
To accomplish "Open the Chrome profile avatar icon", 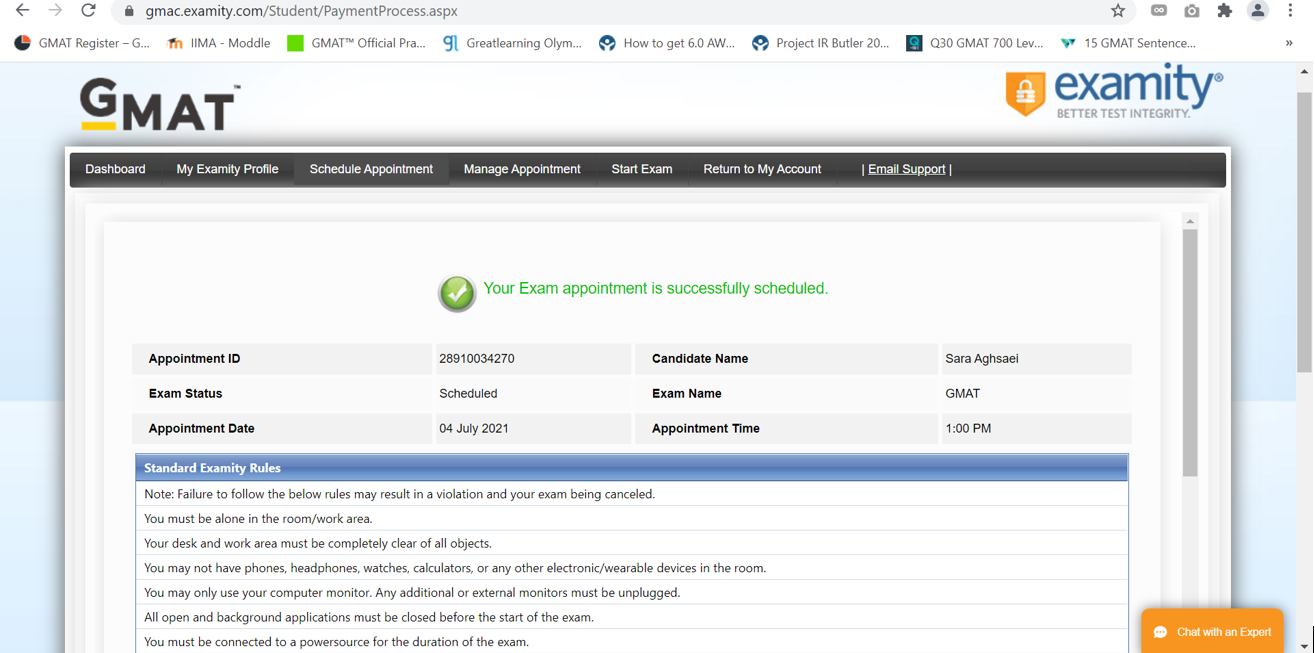I will [x=1257, y=11].
